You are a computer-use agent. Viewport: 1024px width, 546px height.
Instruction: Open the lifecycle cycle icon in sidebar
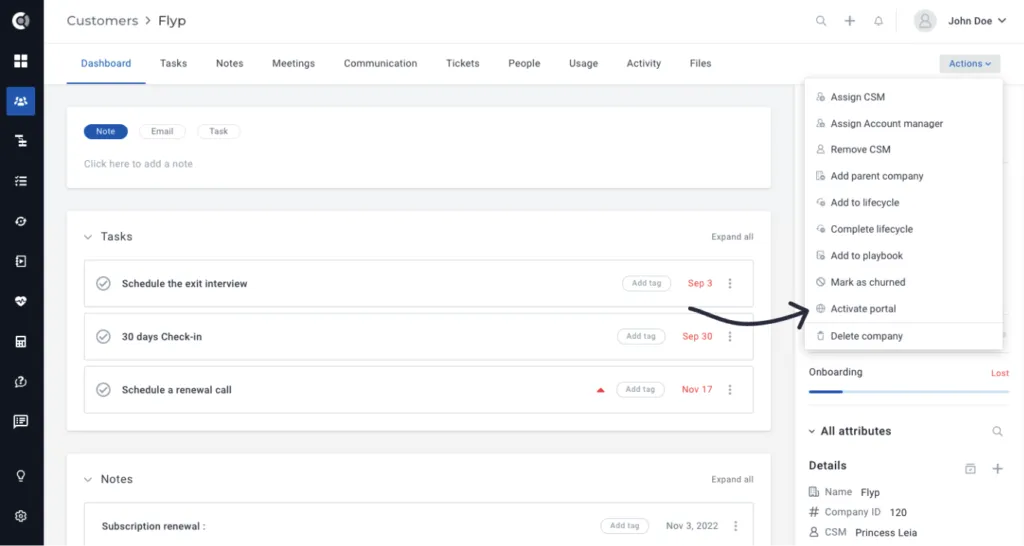tap(21, 221)
